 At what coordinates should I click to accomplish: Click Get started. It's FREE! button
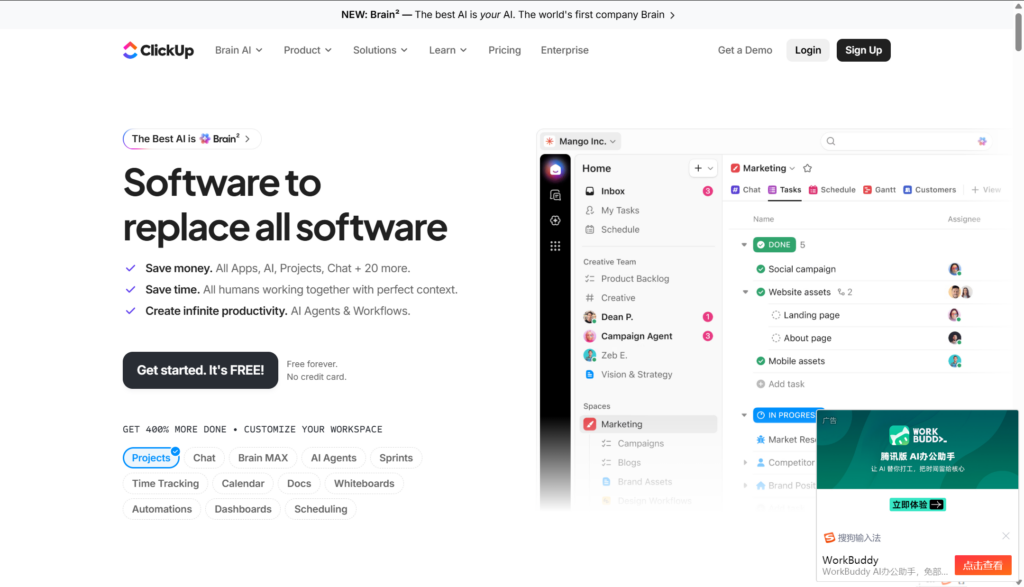(x=200, y=370)
